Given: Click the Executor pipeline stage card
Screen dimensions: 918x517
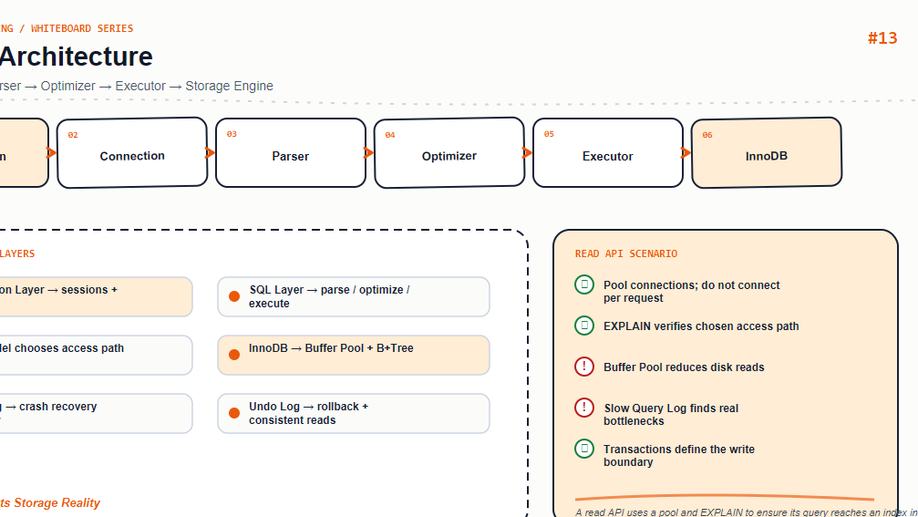Looking at the screenshot, I should tap(608, 153).
